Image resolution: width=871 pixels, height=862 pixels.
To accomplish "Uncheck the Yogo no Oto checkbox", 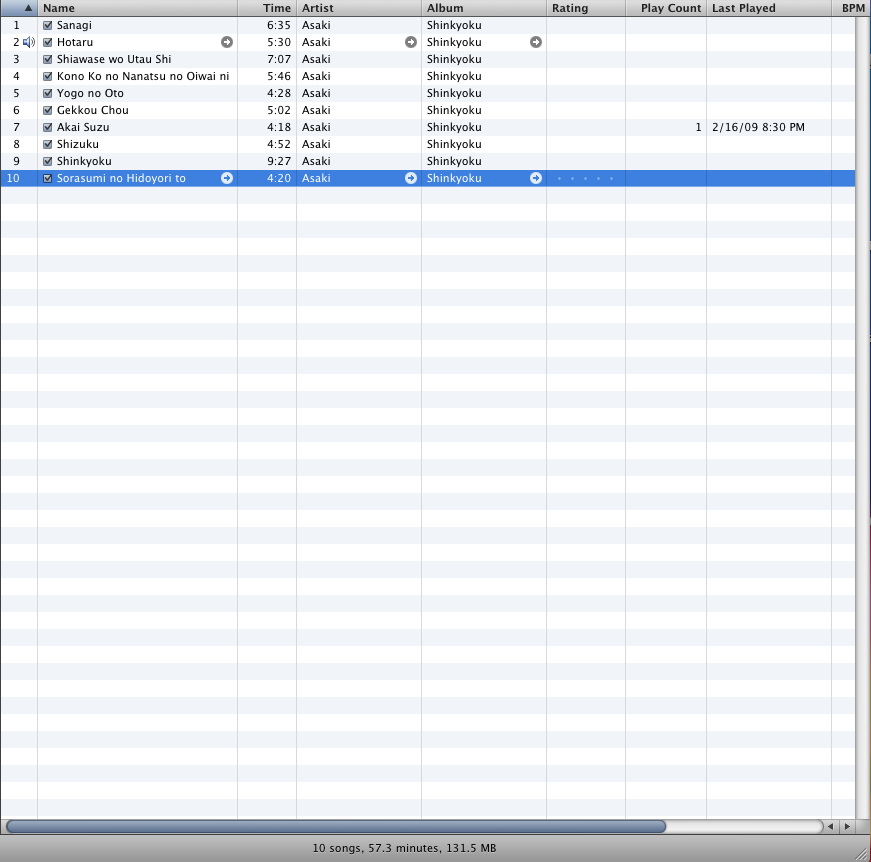I will click(48, 93).
